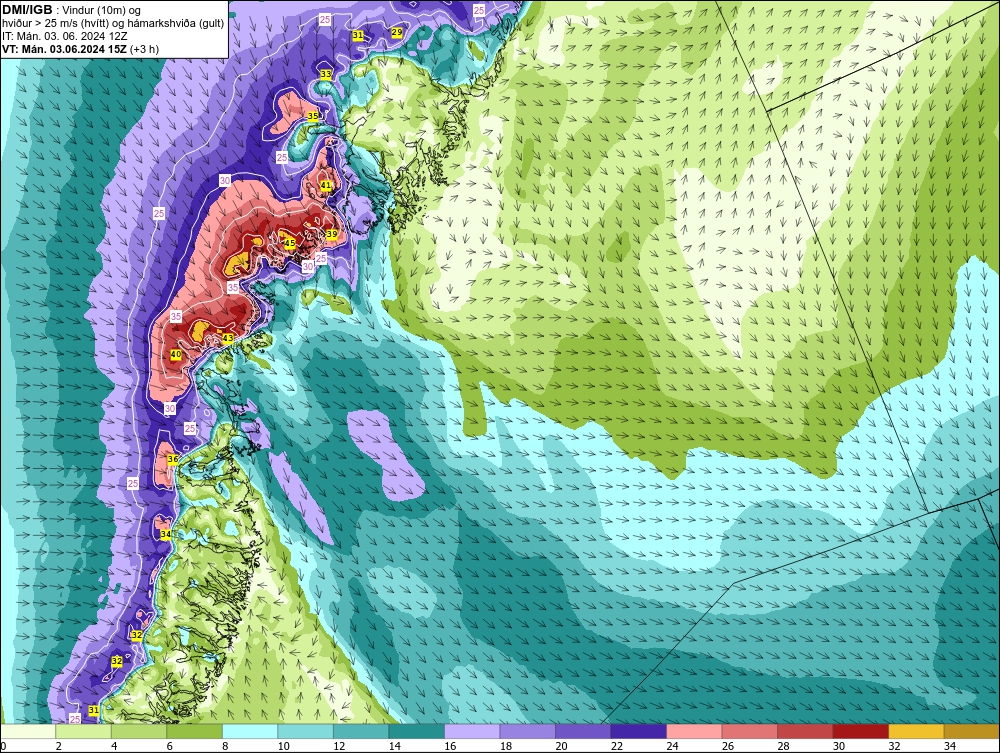Viewport: 1000px width, 753px height.
Task: Click the legend scale number 10
Action: (x=283, y=746)
